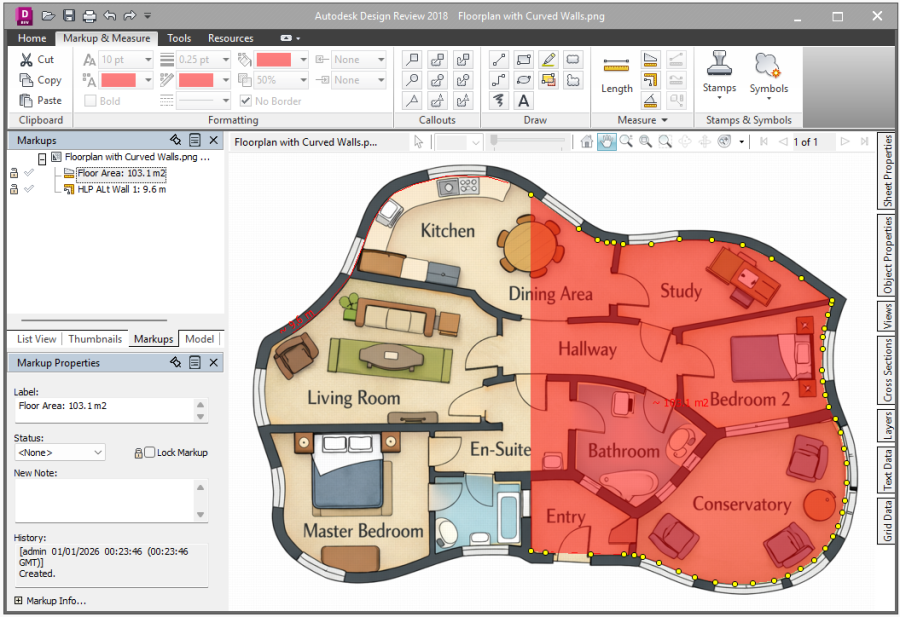Screen dimensions: 900x617
Task: Toggle the Lock Markup checkbox
Action: (x=150, y=453)
